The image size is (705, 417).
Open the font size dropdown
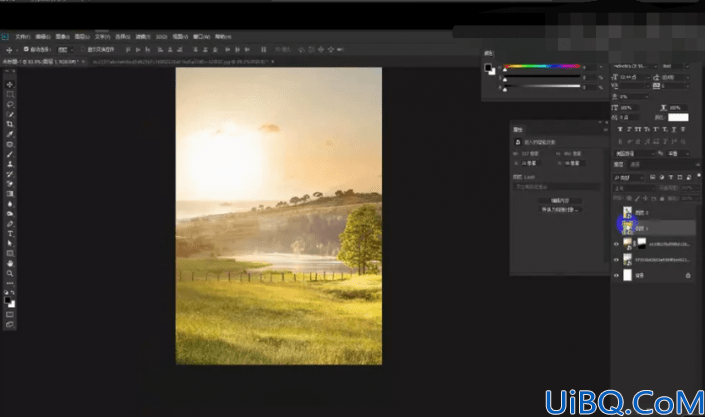pos(635,77)
